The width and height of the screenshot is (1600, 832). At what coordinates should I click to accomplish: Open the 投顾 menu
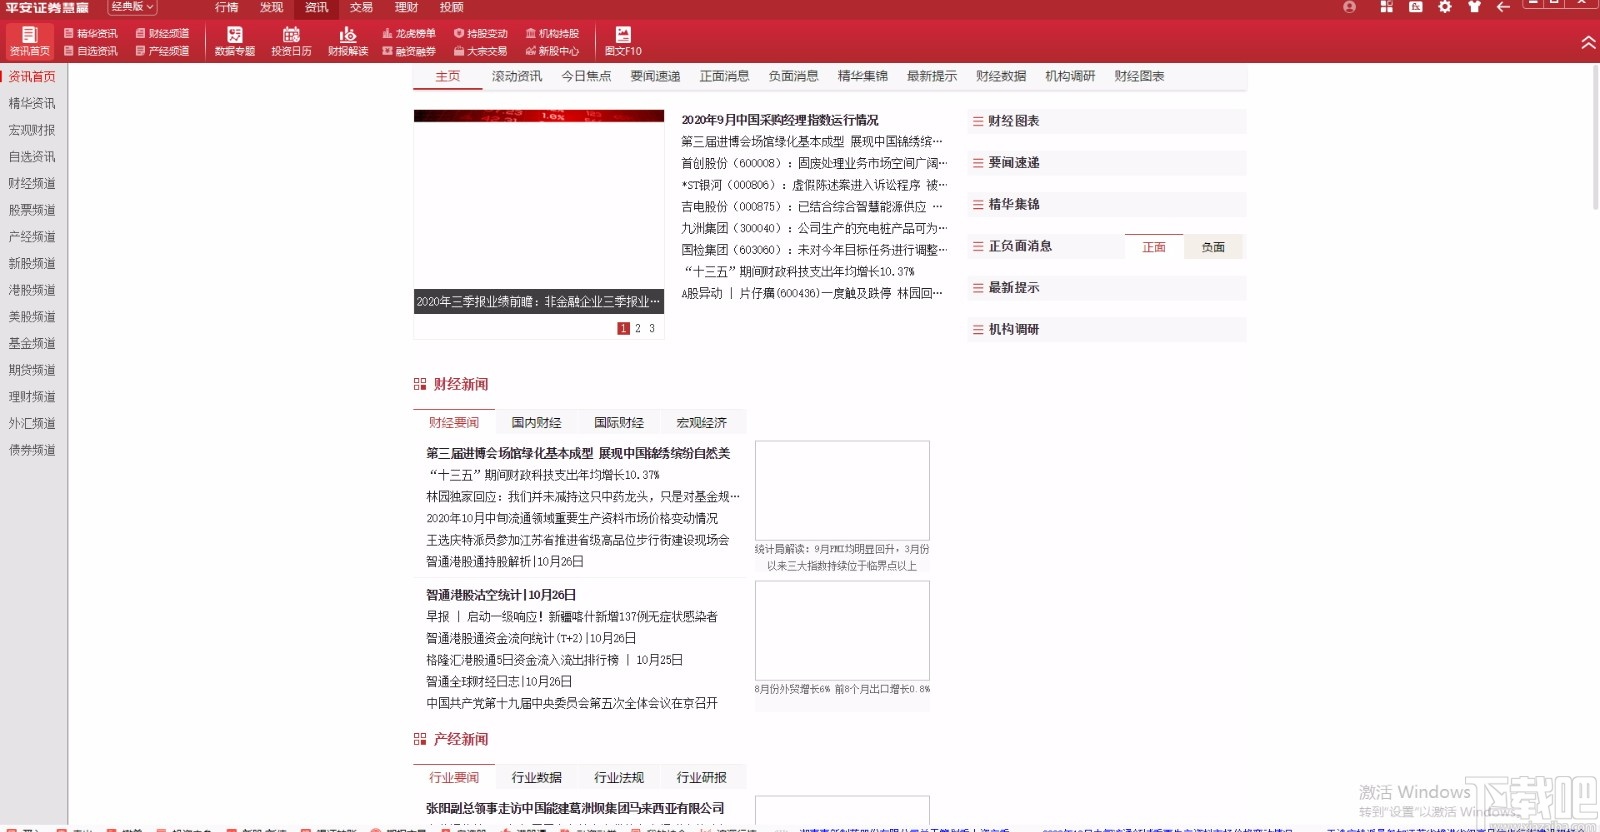point(451,7)
